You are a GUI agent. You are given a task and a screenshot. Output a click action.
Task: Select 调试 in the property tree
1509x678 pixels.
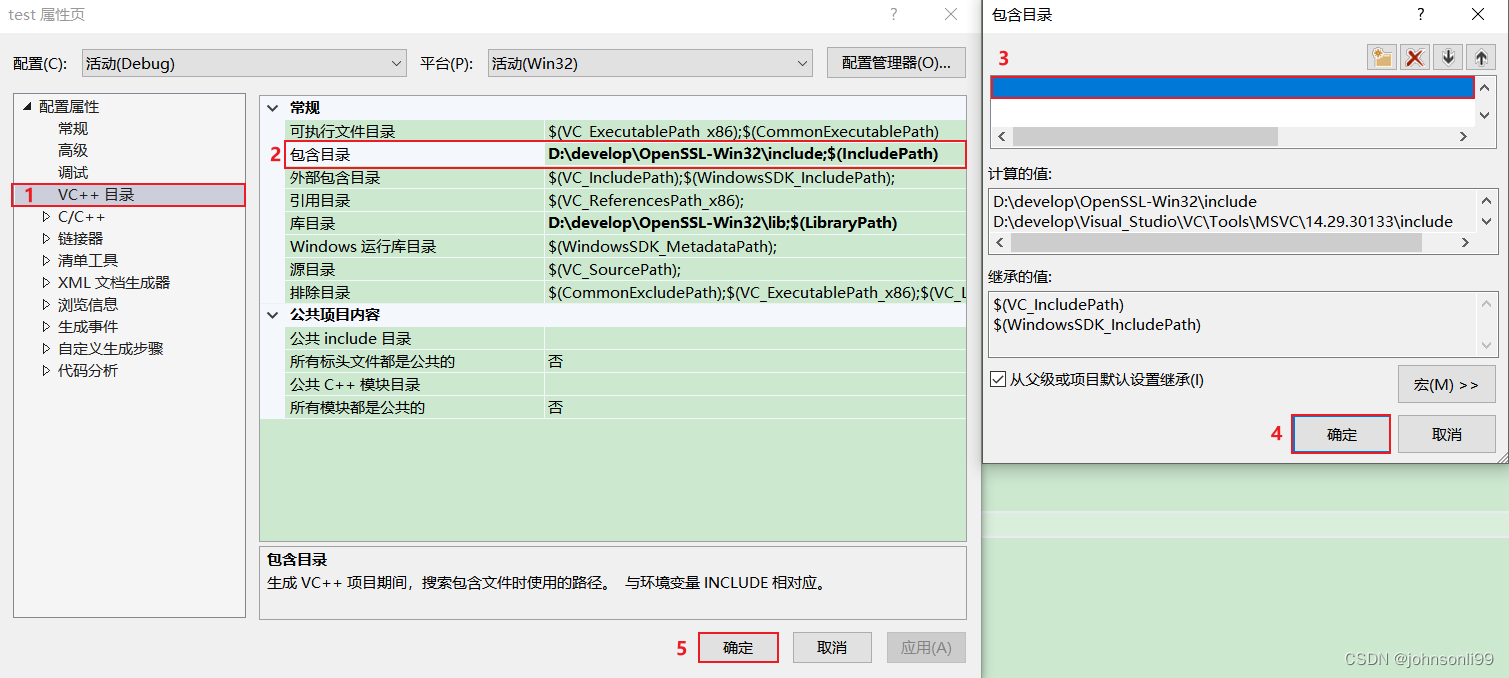pos(72,172)
